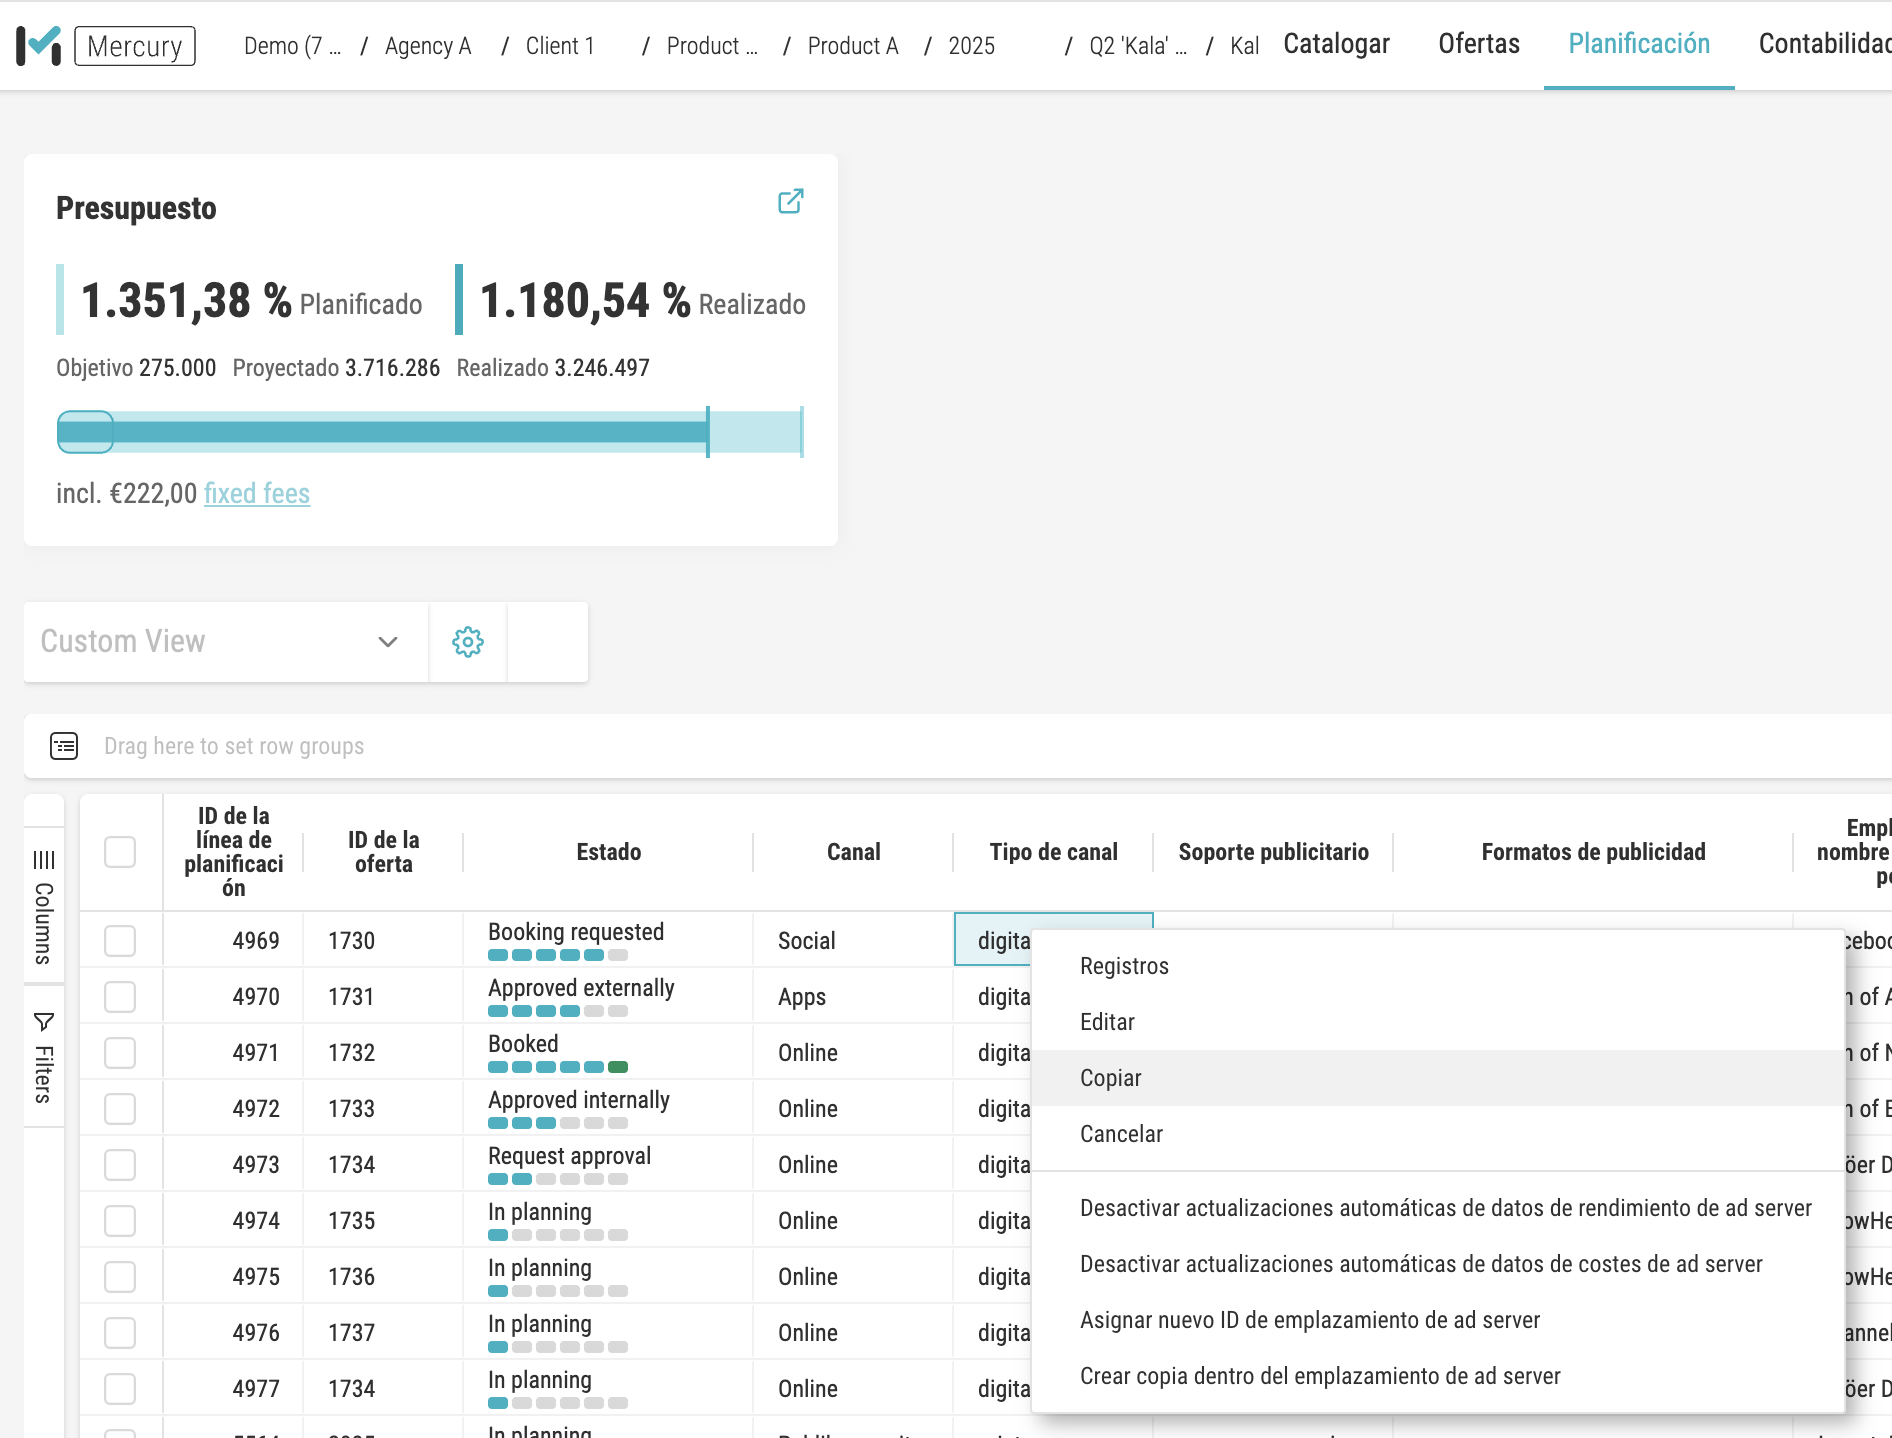Select Crear copia dentro del emplazamiento
Image resolution: width=1892 pixels, height=1438 pixels.
coord(1438,1376)
